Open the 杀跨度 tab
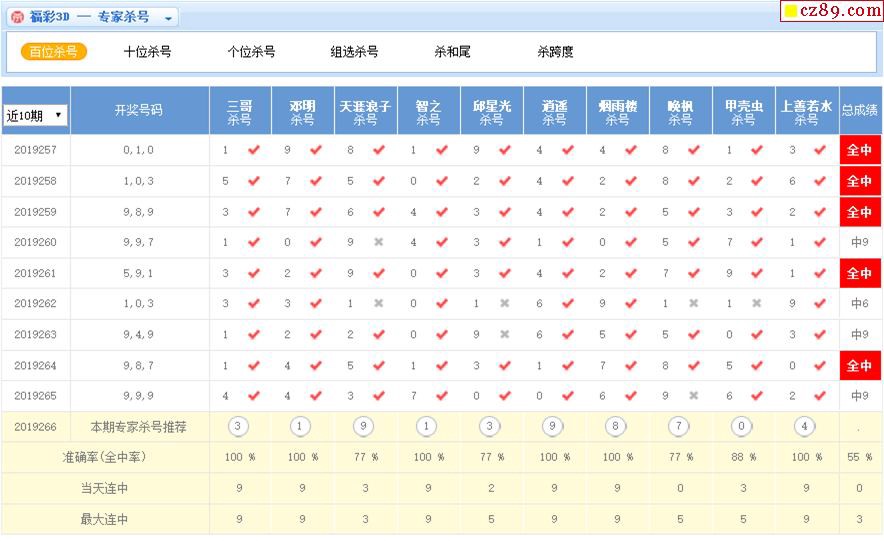Screen dimensions: 884x541 [x=555, y=52]
